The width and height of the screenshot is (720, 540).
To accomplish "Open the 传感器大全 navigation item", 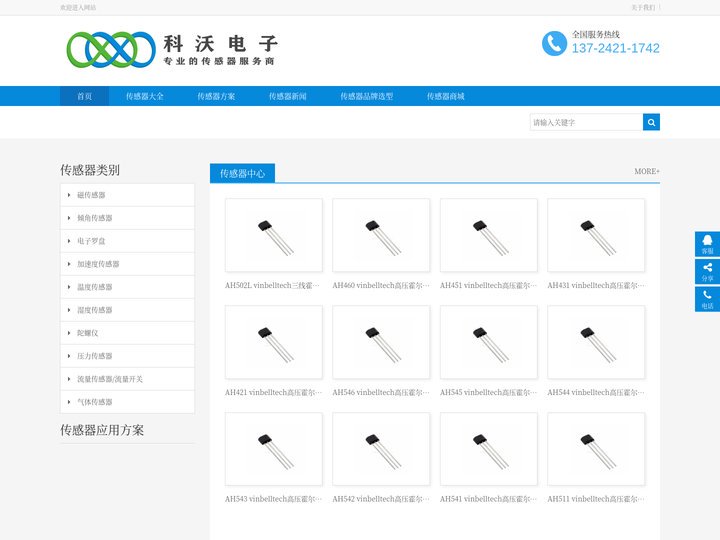I will click(145, 96).
